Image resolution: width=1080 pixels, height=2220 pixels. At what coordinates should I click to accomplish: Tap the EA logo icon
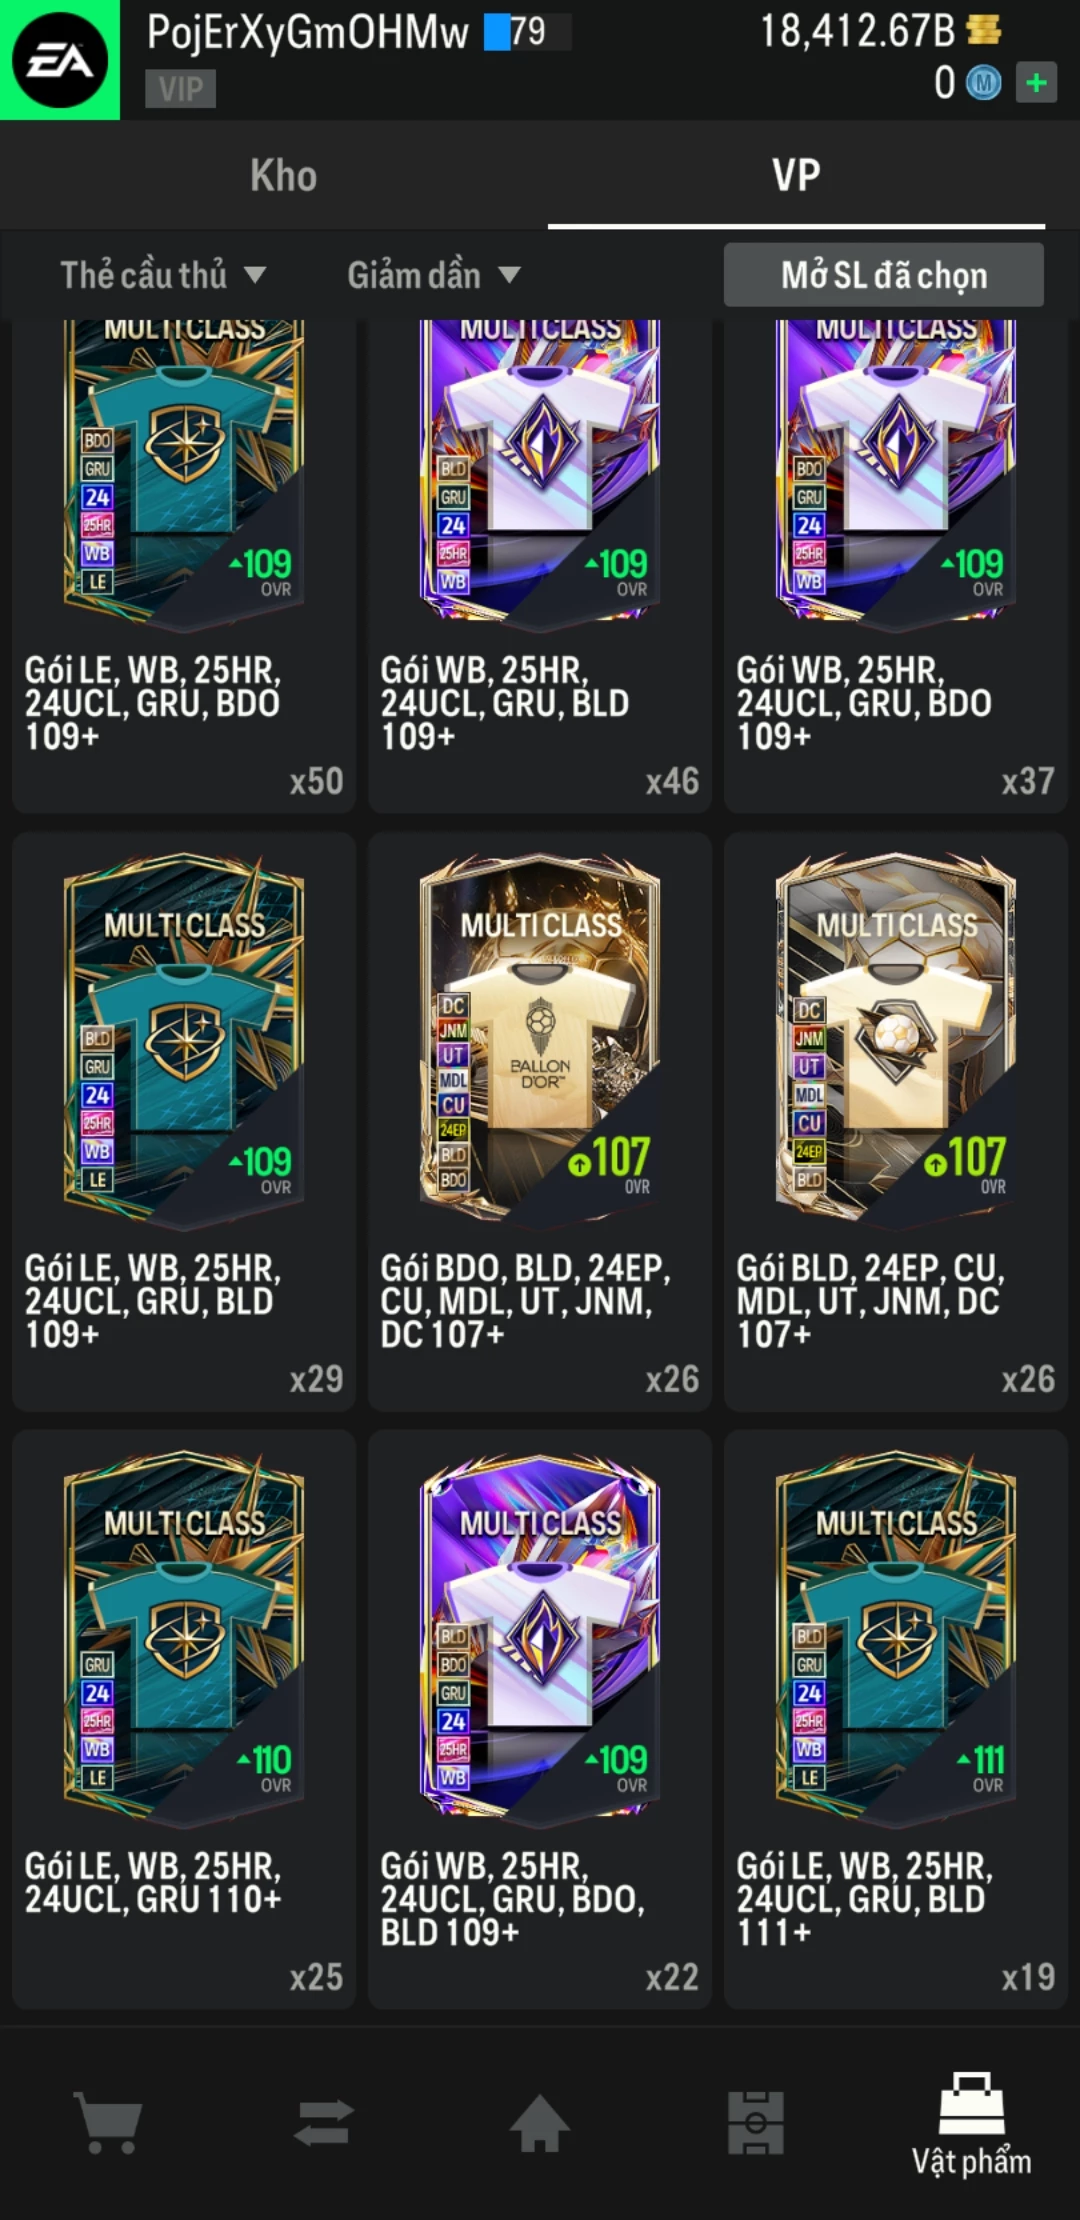[x=60, y=60]
